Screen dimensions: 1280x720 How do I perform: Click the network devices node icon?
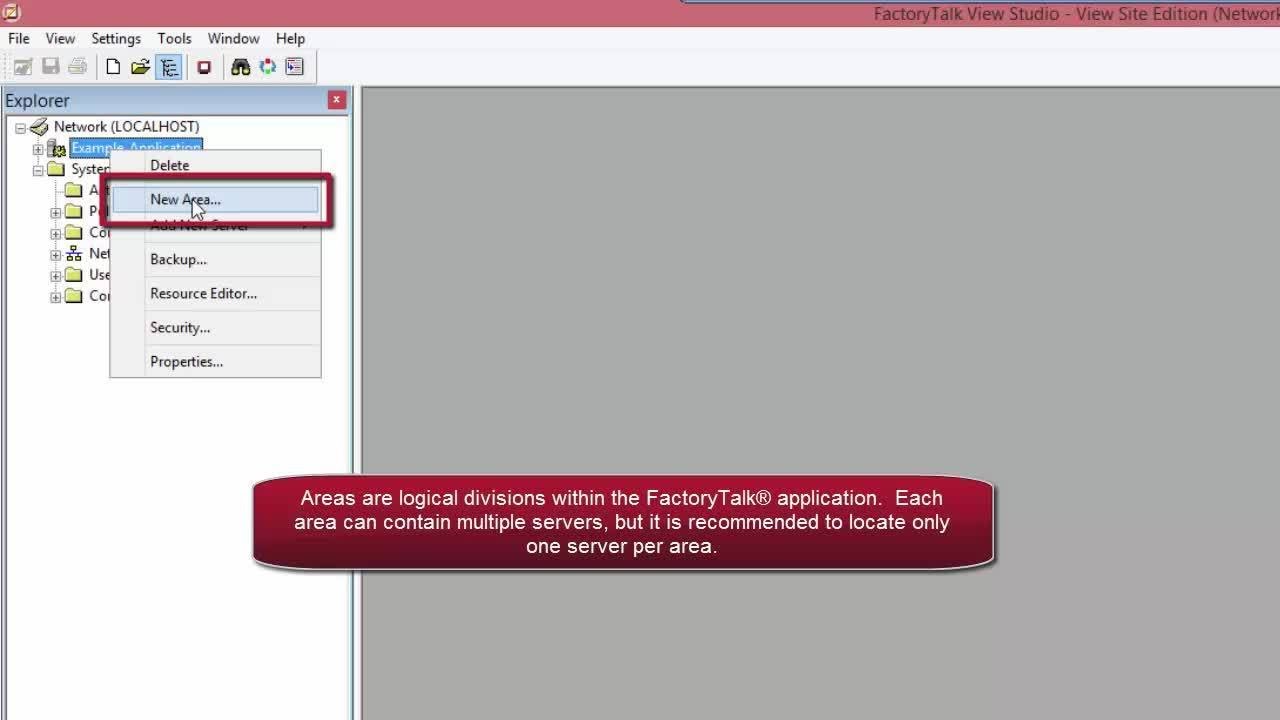[x=73, y=253]
